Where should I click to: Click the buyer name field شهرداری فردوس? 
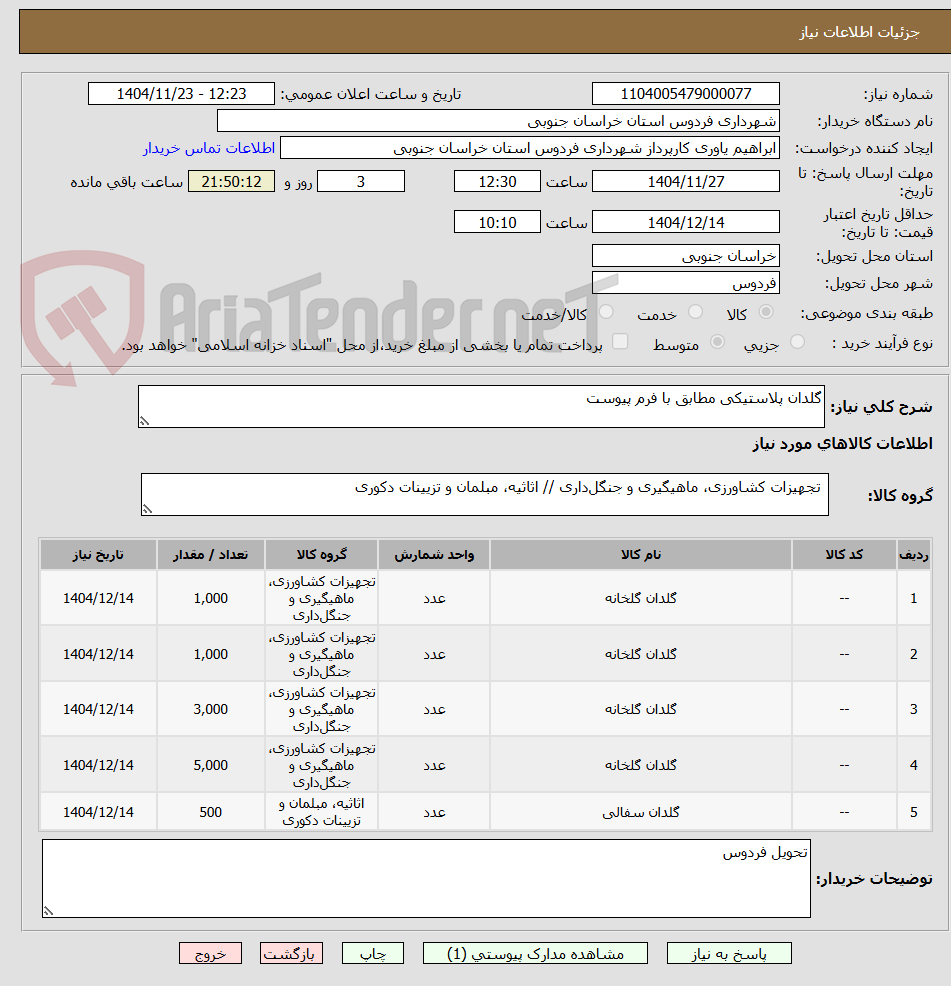pos(498,121)
